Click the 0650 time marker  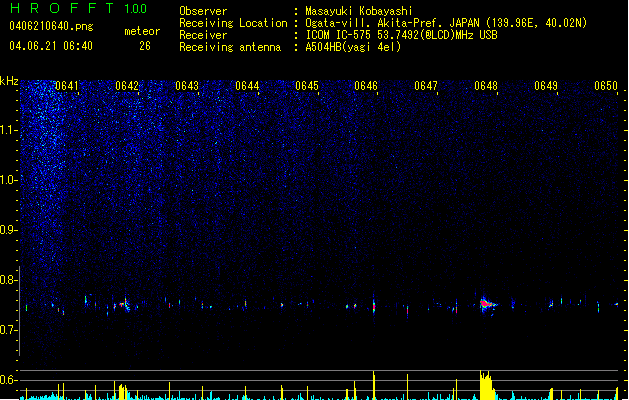(x=606, y=86)
